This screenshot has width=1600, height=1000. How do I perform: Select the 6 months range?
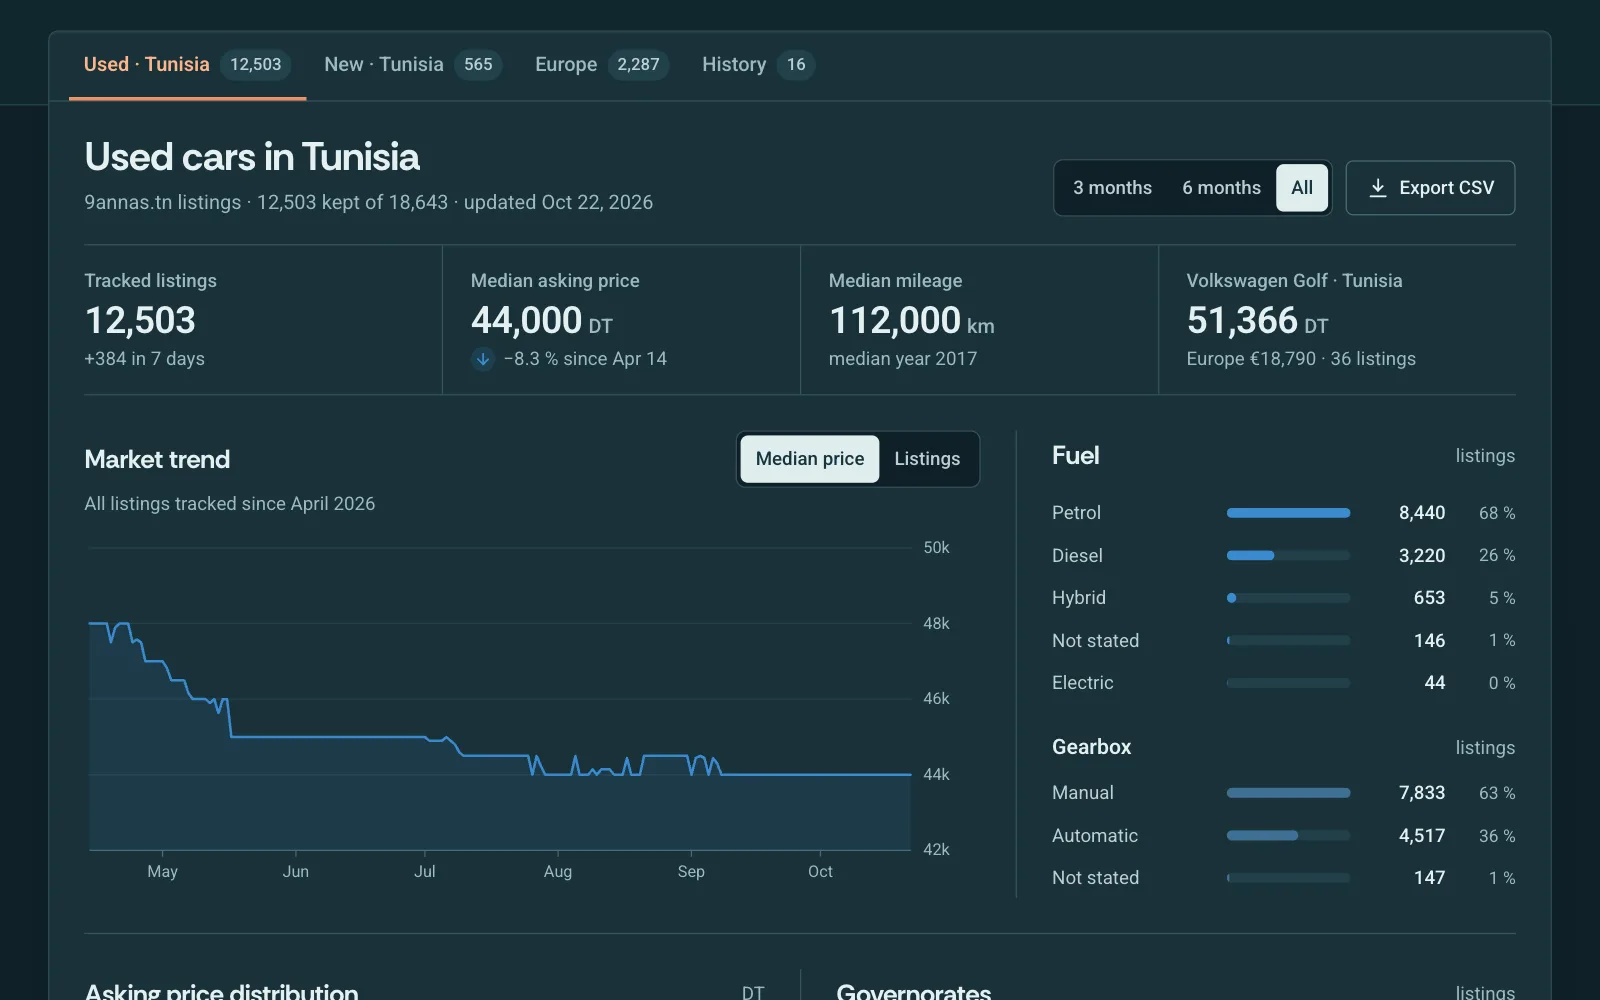coord(1221,188)
